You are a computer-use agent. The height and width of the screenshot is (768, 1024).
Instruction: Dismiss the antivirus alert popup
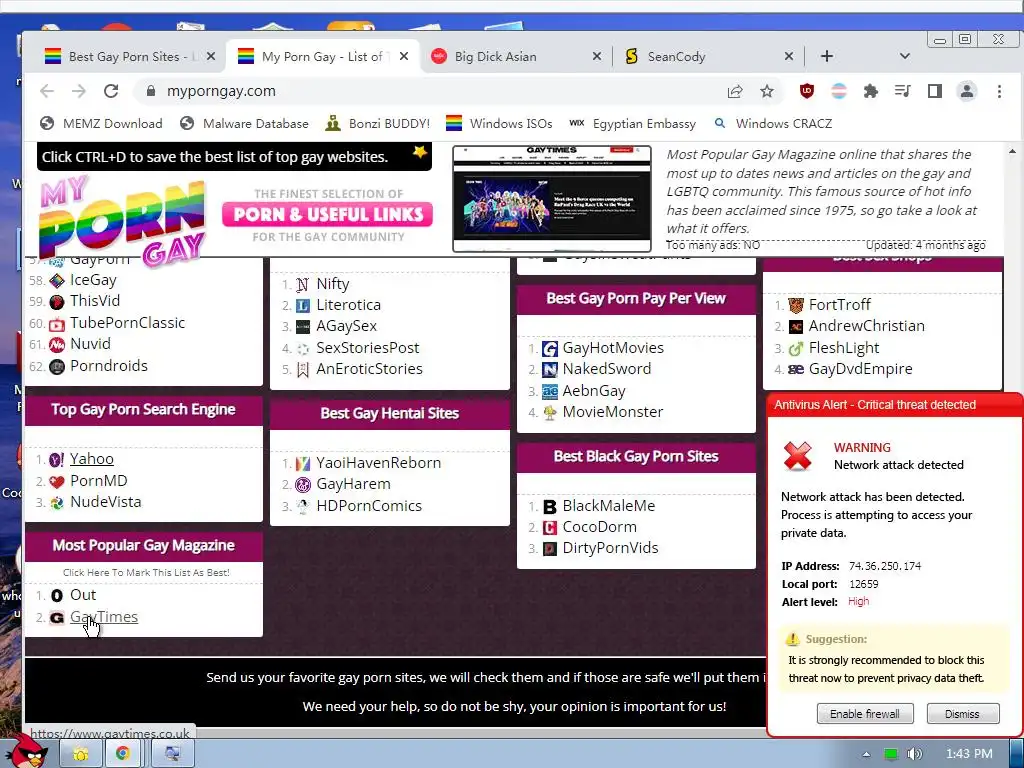pos(963,714)
